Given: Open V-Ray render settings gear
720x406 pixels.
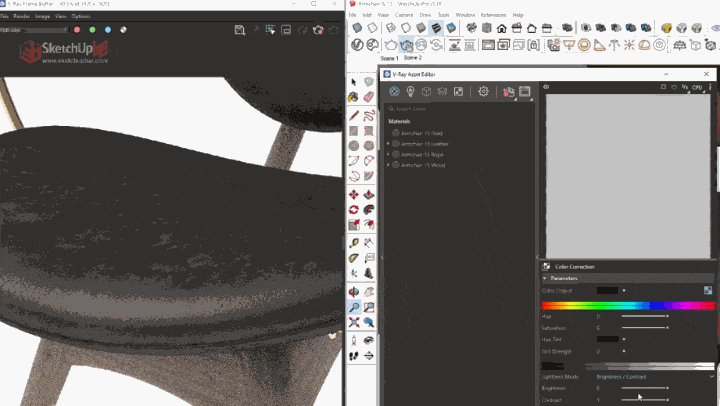Looking at the screenshot, I should coord(484,91).
